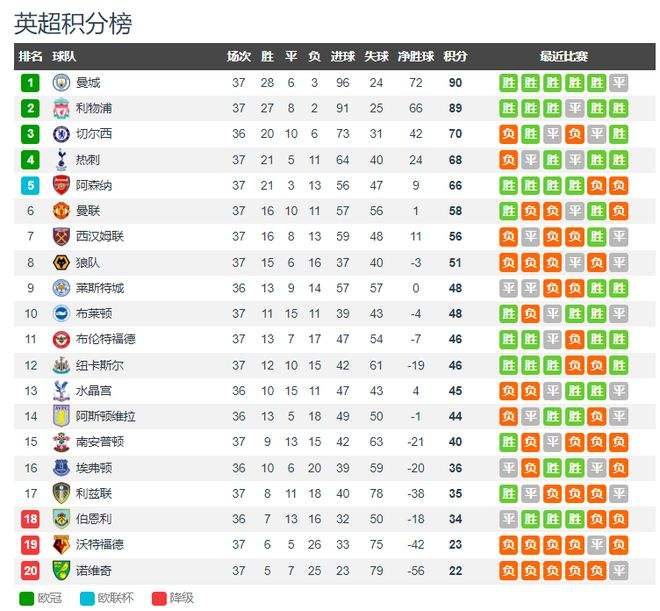This screenshot has width=660, height=611.
Task: Click the Manchester City club crest
Action: click(x=61, y=82)
